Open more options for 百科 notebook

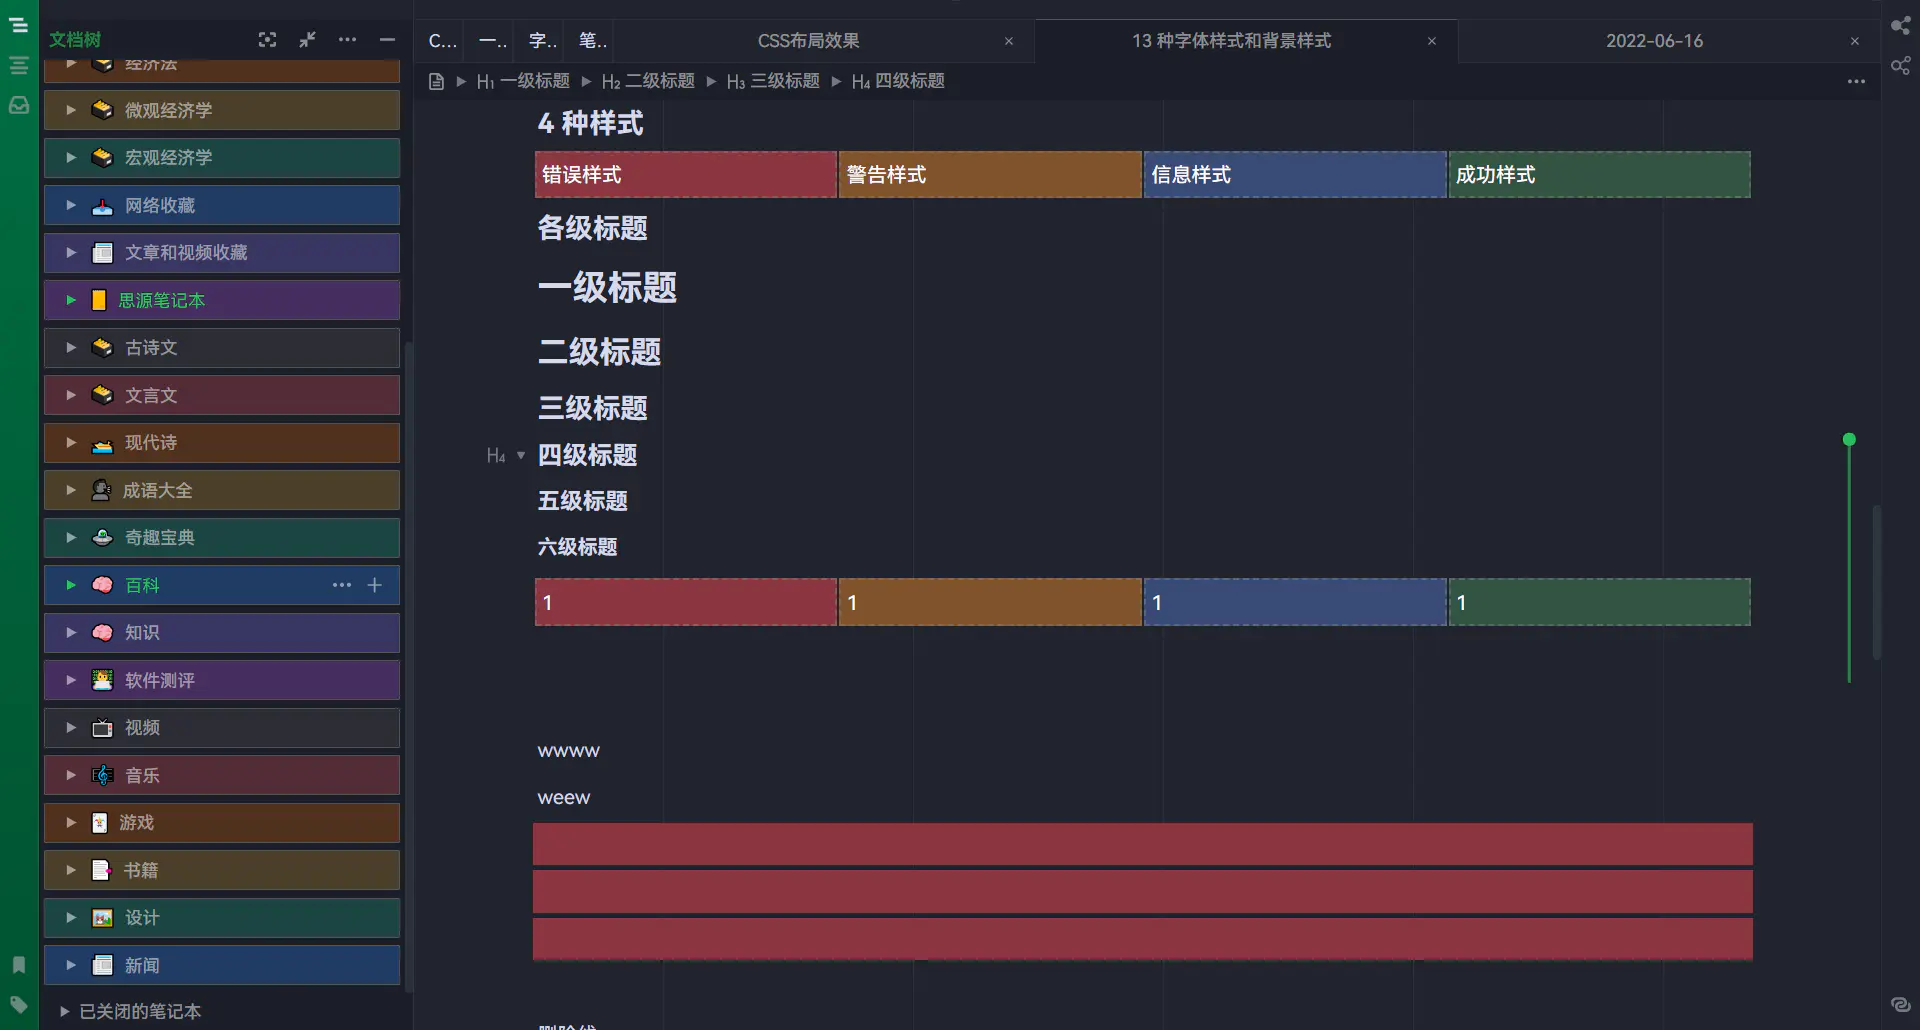[x=342, y=585]
